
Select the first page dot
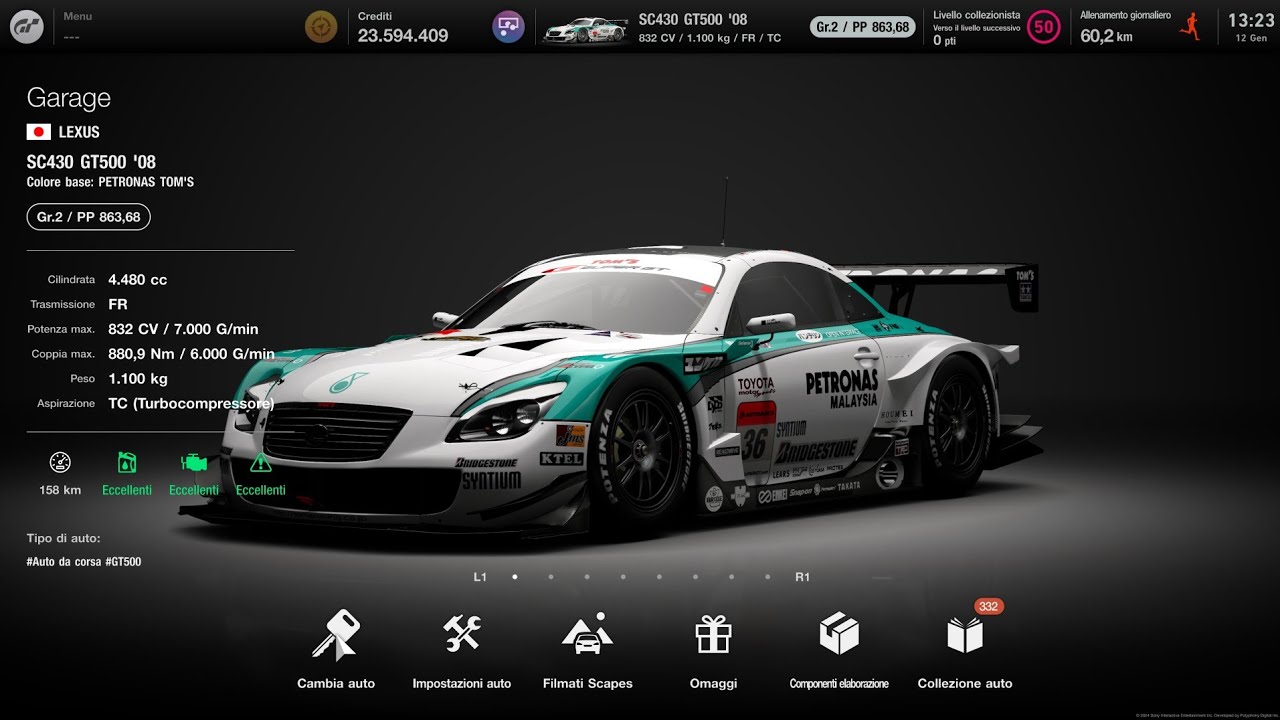tap(515, 577)
